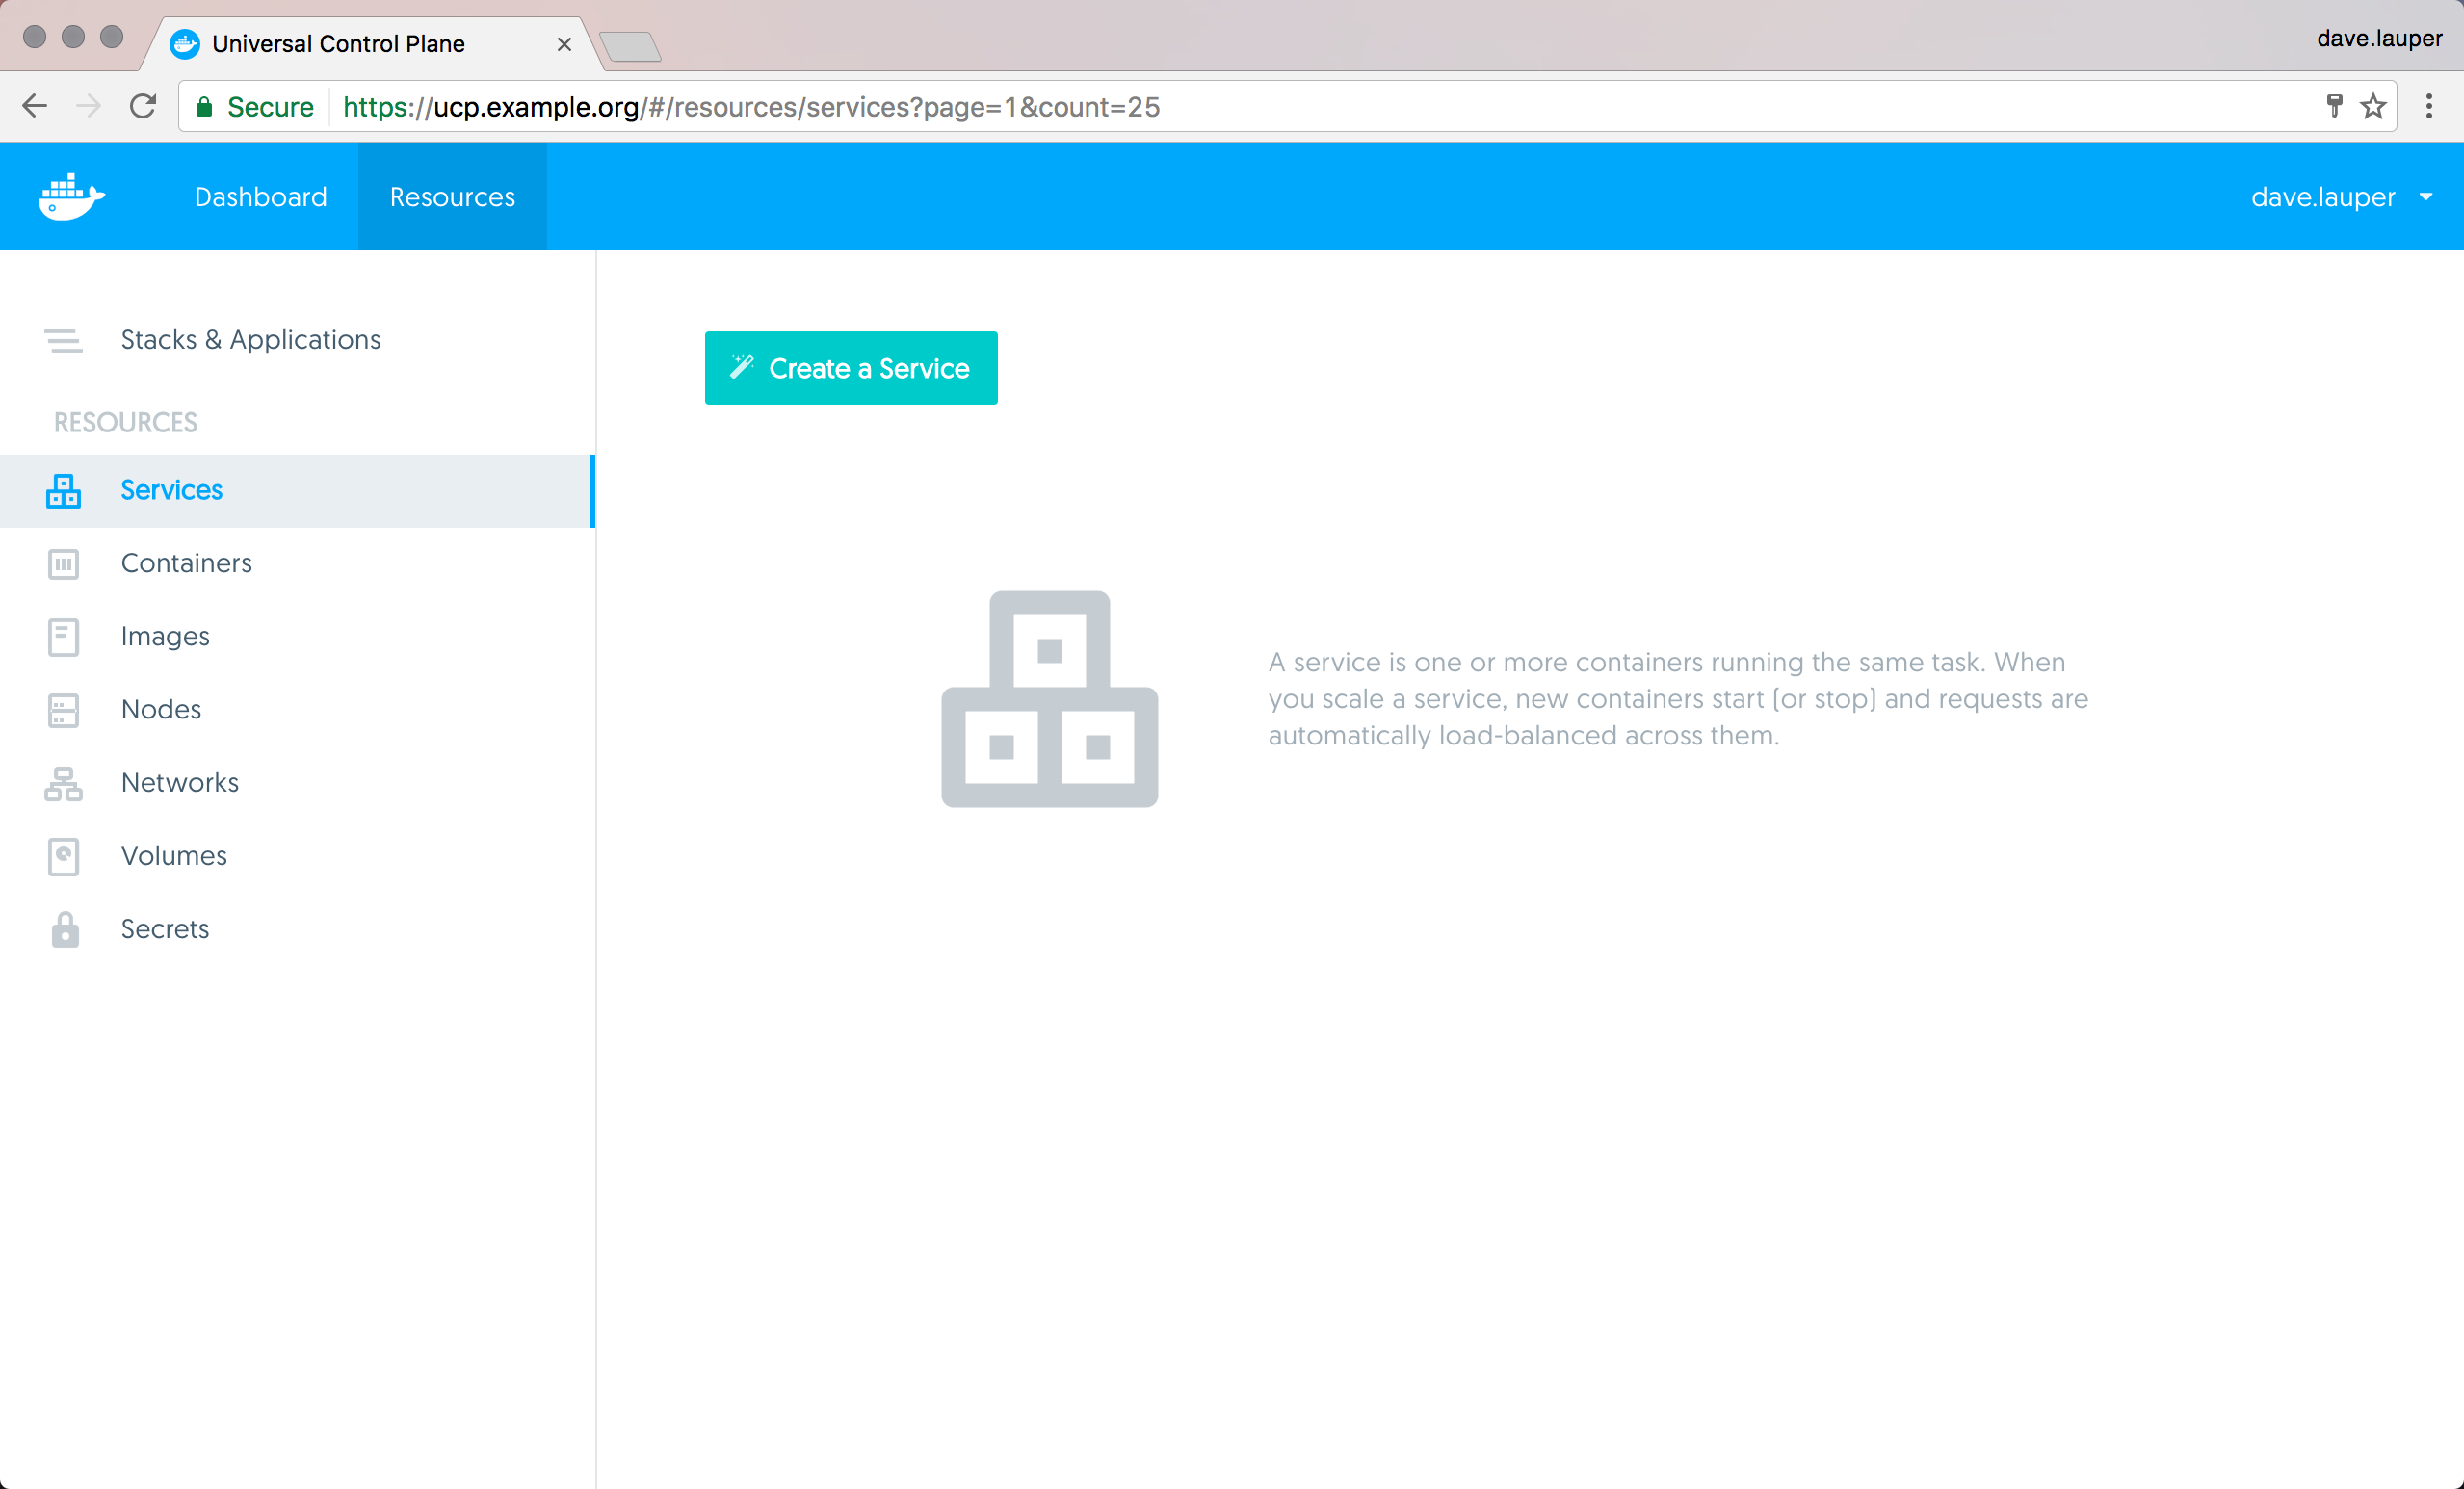Expand the dave.lauper user dropdown
This screenshot has height=1489, width=2464.
[x=2340, y=197]
